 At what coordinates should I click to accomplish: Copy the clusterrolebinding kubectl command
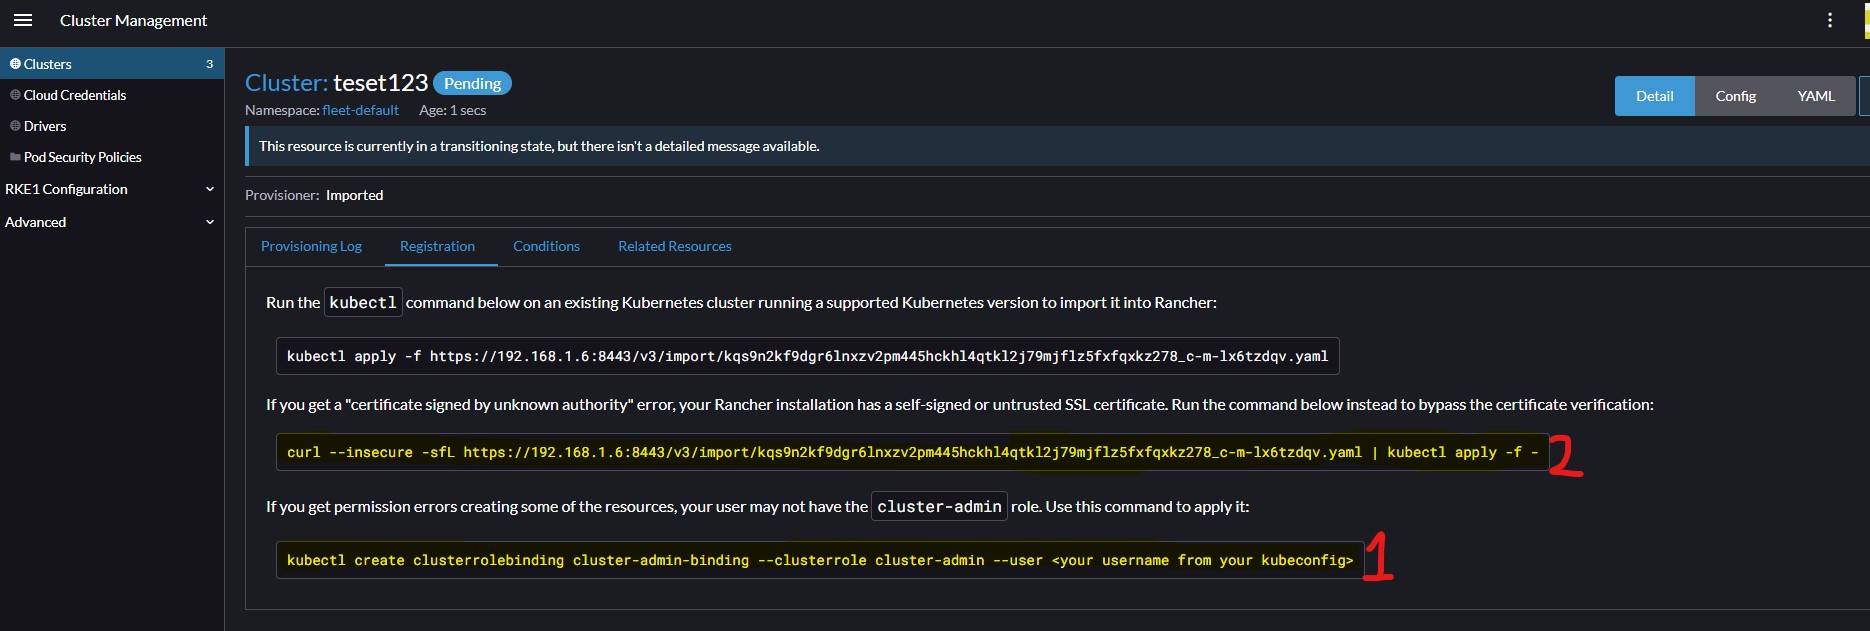pyautogui.click(x=819, y=560)
